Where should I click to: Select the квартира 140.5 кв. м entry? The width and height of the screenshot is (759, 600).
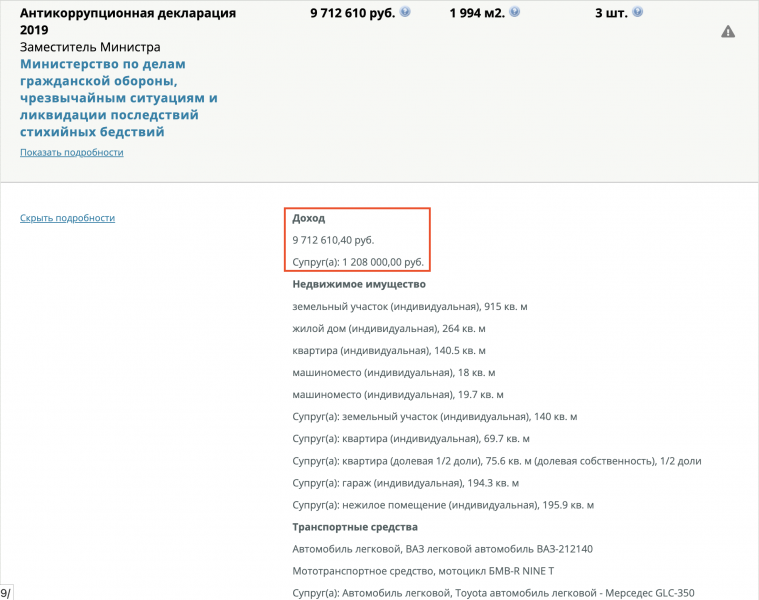(389, 351)
